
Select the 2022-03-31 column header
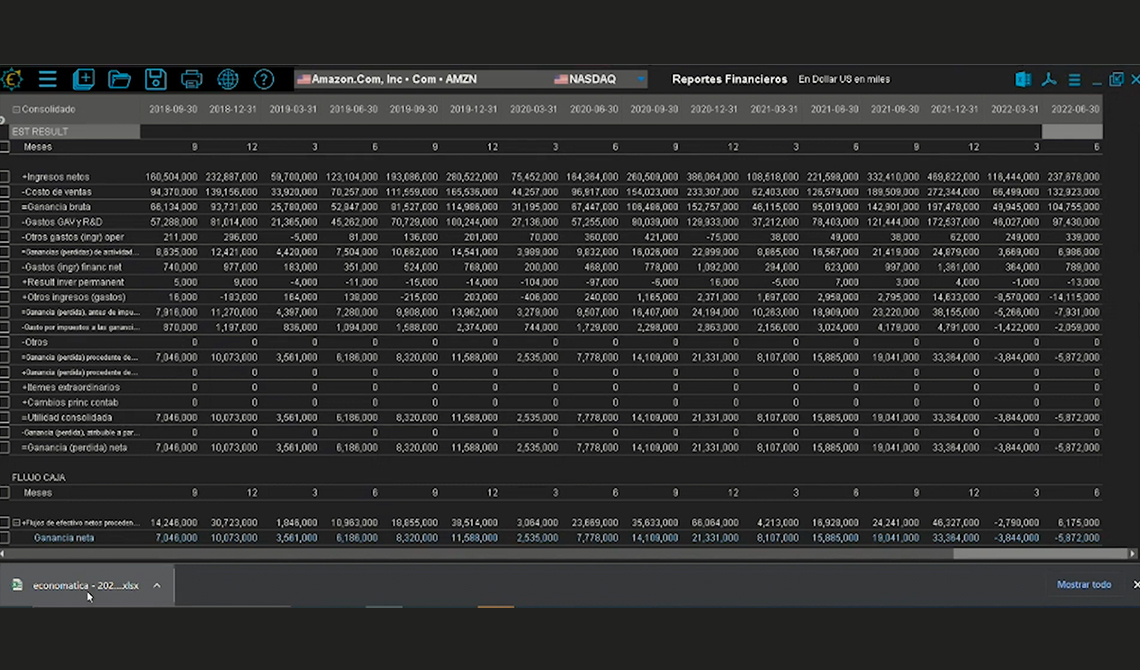tap(1015, 110)
